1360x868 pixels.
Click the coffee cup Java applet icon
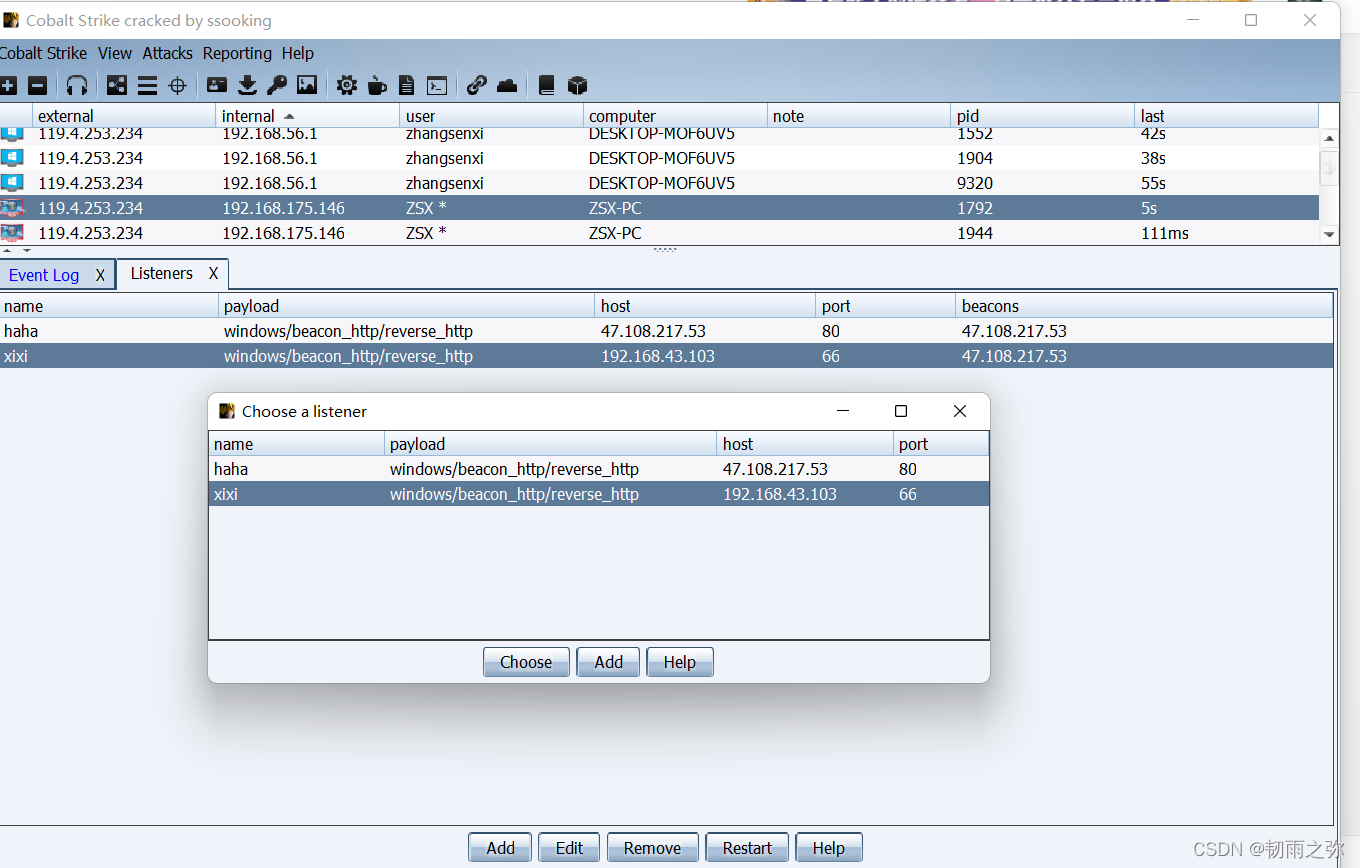point(377,86)
